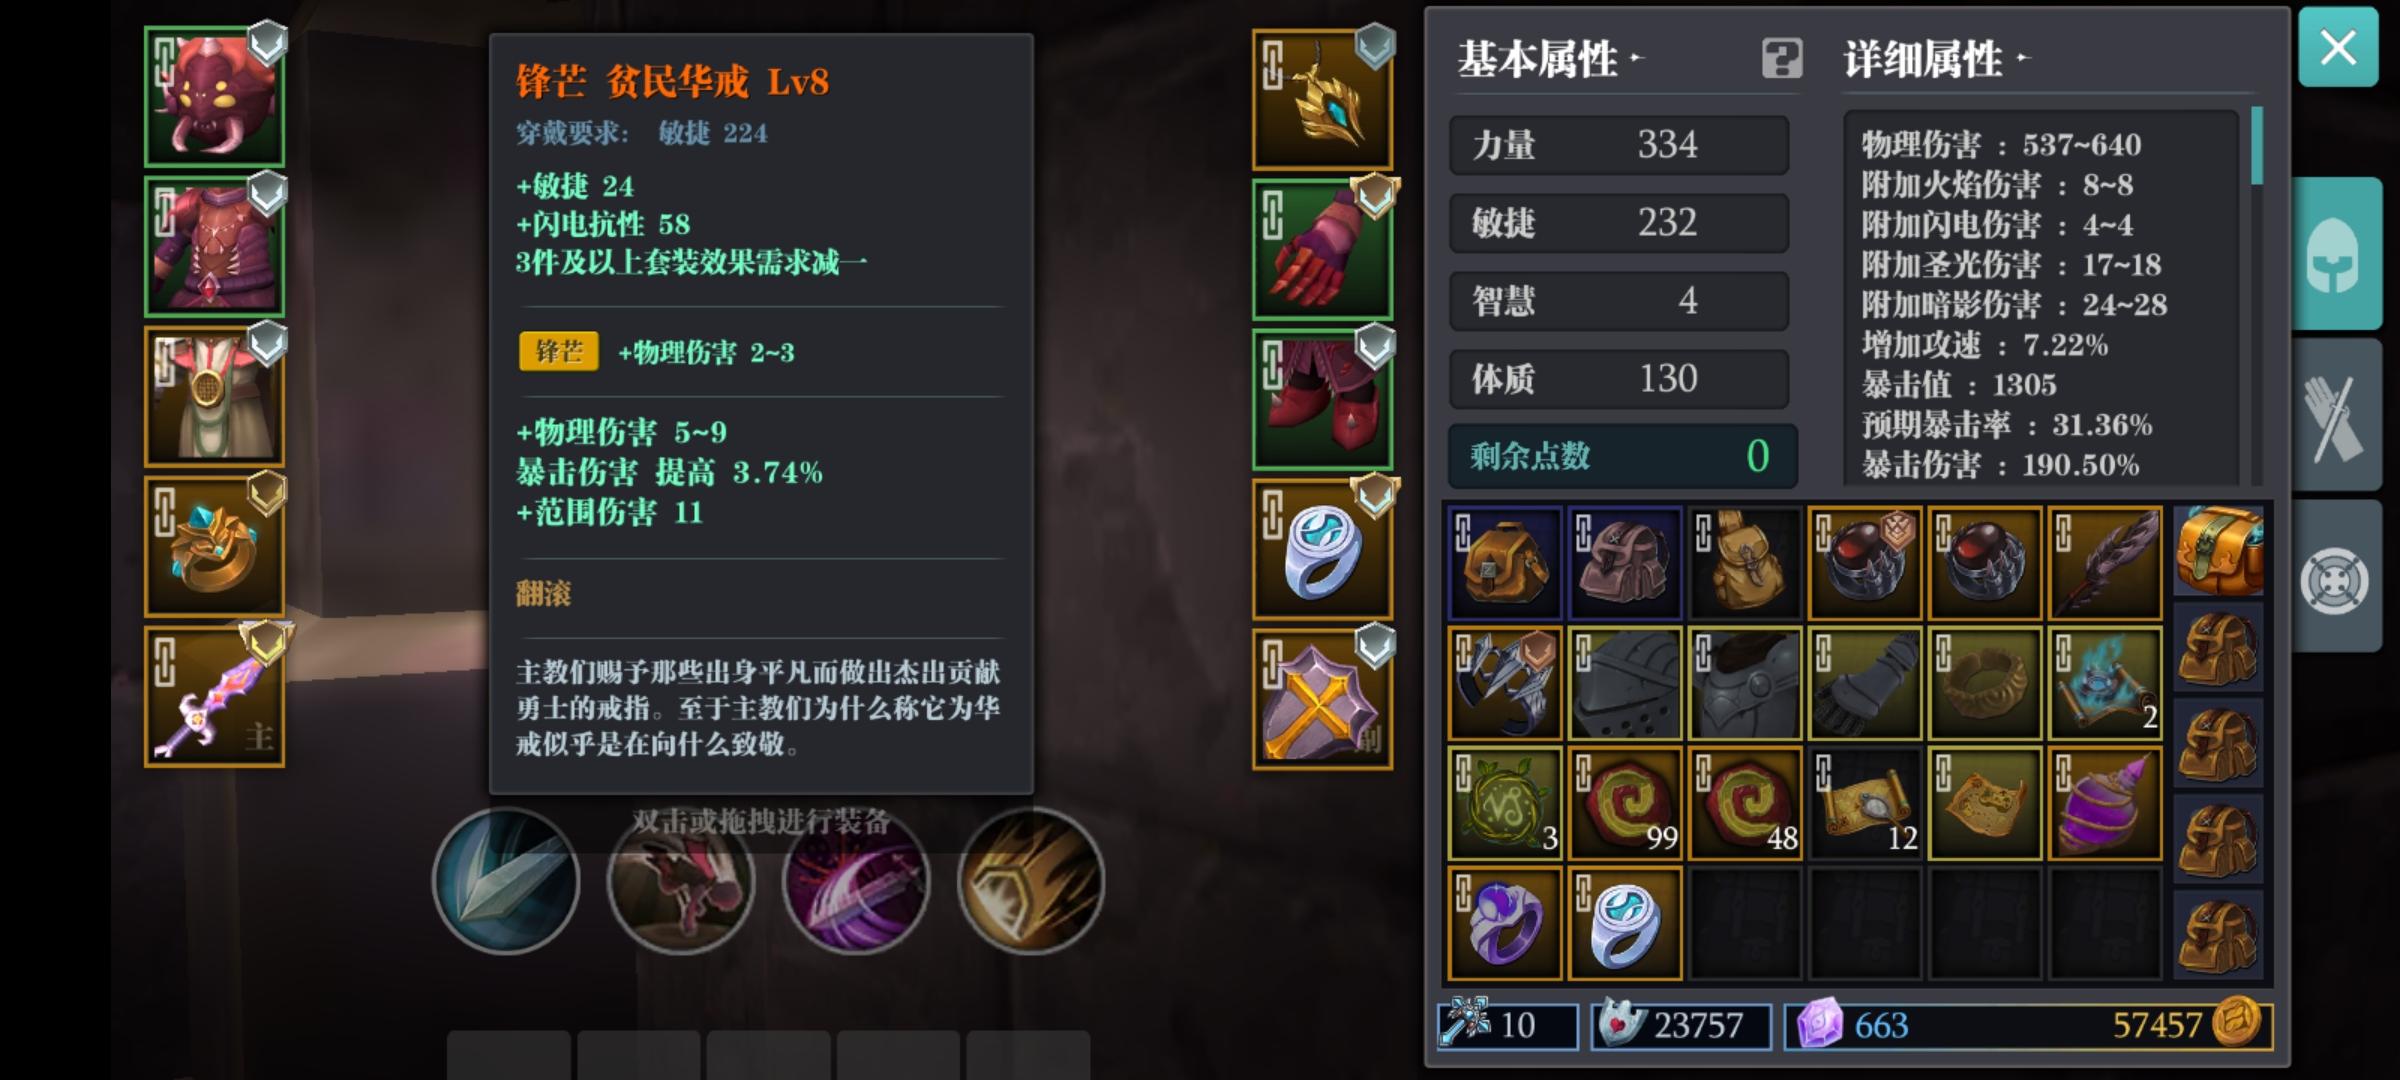Viewport: 2400px width, 1080px height.
Task: Select the red swirl item stack of 99
Action: coord(1624,803)
